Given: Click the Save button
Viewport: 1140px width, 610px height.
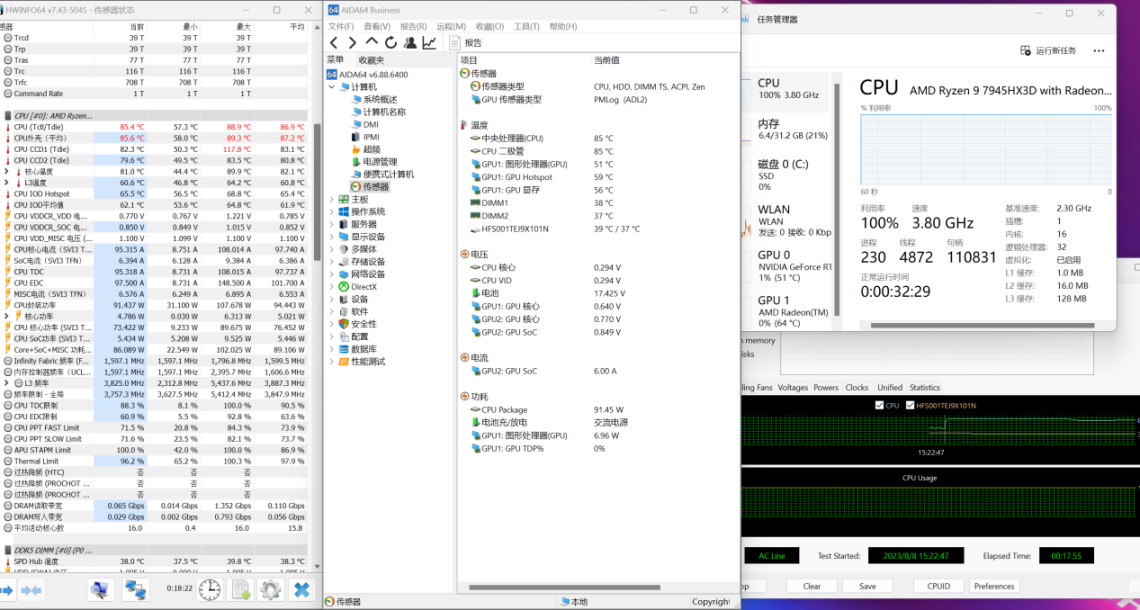Looking at the screenshot, I should pyautogui.click(x=867, y=586).
